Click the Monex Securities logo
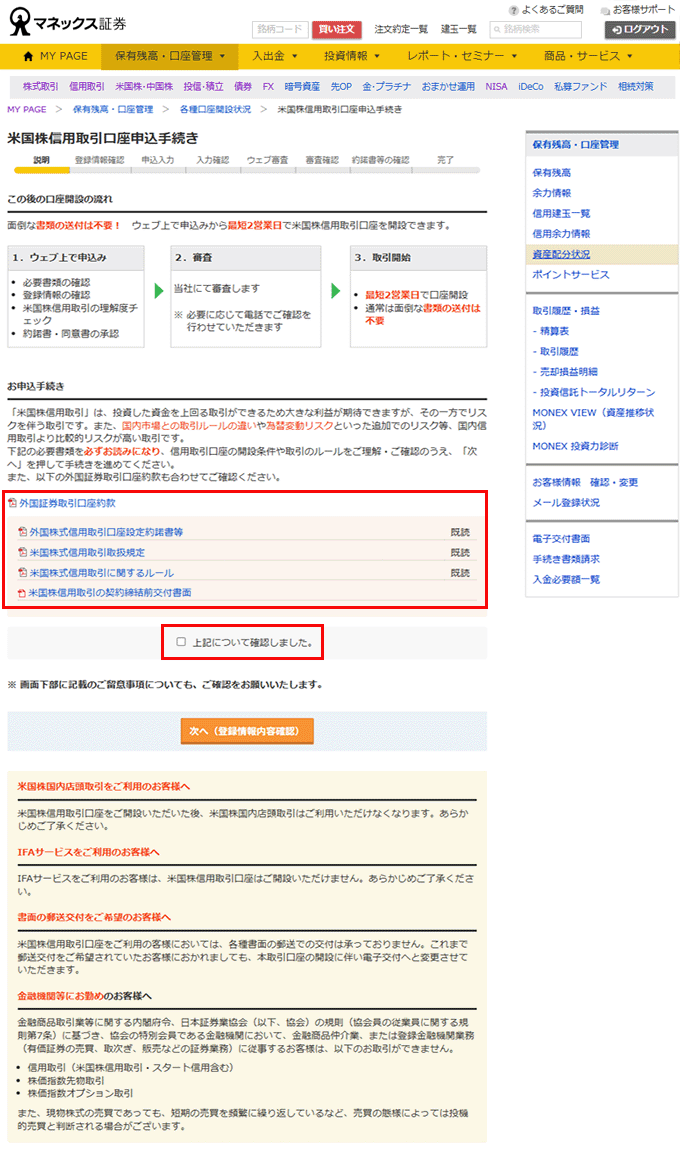The height and width of the screenshot is (1161, 680). click(x=67, y=22)
